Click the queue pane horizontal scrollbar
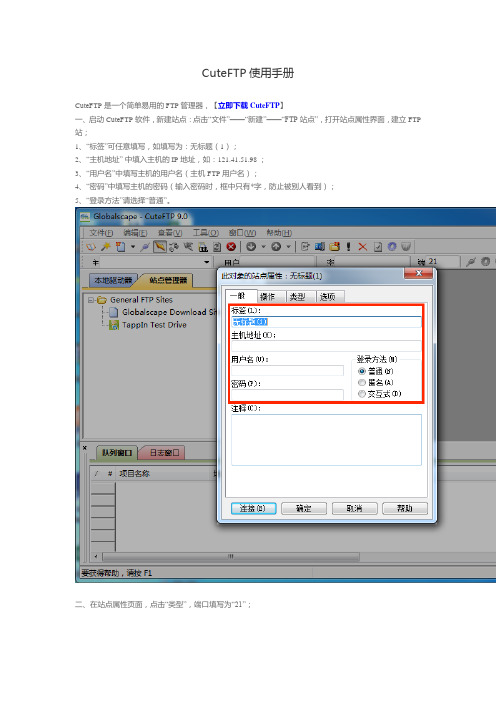Image resolution: width=496 pixels, height=702 pixels. (231, 556)
